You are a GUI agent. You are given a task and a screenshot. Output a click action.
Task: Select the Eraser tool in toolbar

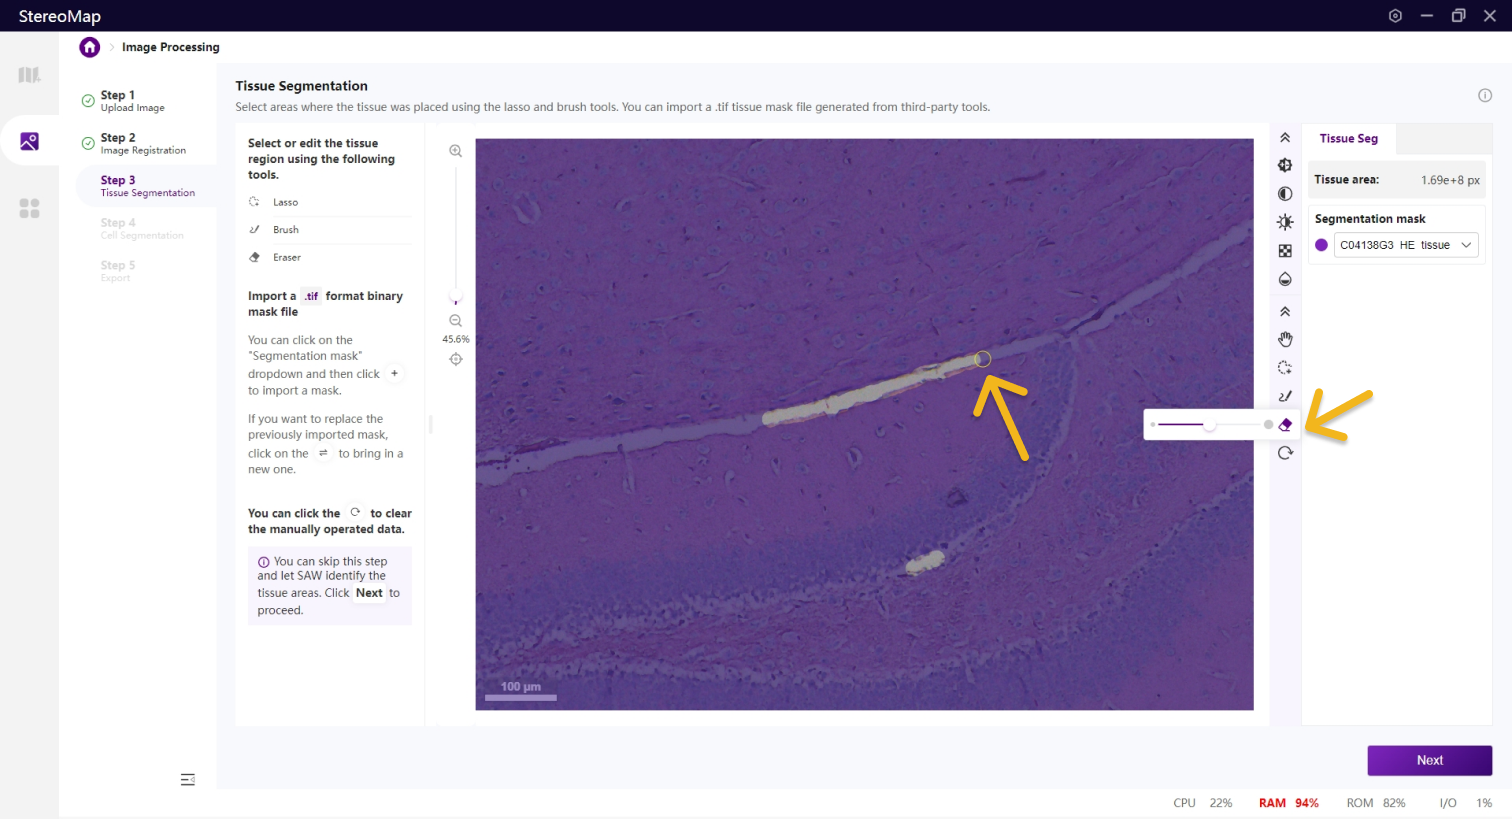1285,425
